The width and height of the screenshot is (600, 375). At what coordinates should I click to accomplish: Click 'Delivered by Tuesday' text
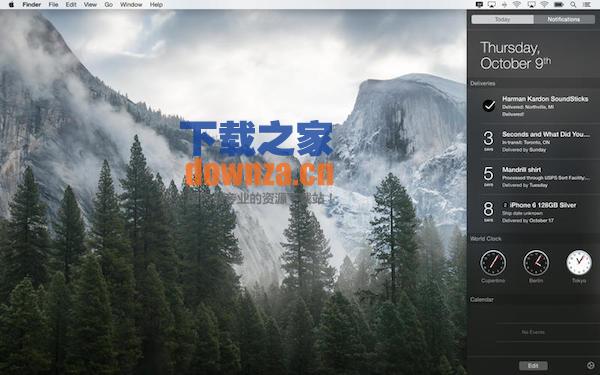click(x=525, y=185)
